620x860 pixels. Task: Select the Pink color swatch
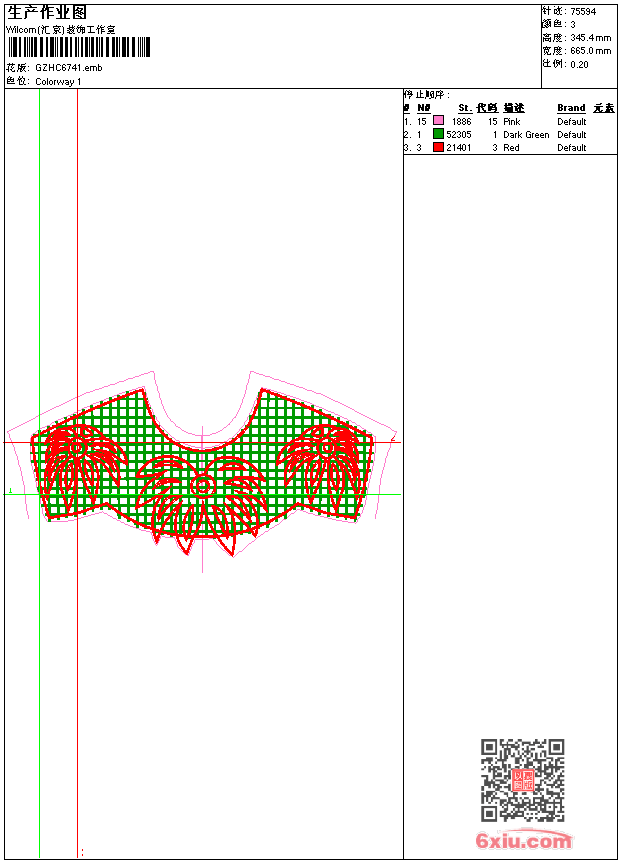pos(438,121)
